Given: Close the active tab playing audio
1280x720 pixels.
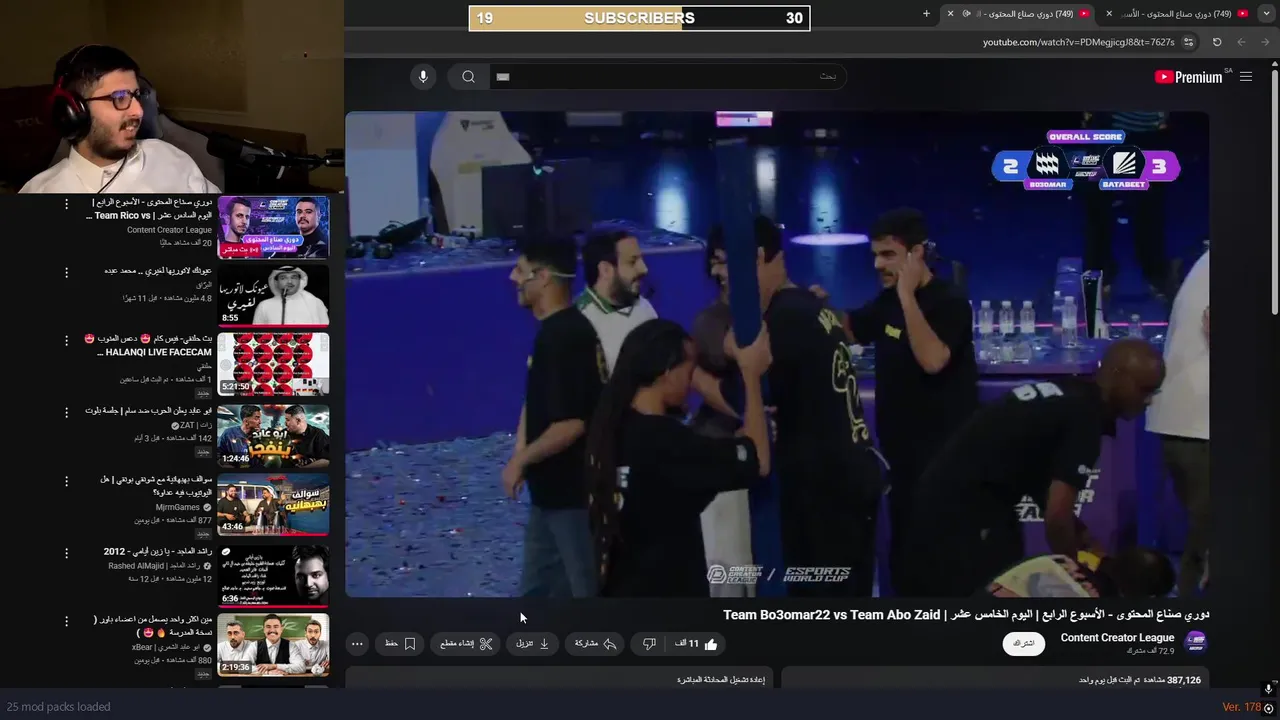Looking at the screenshot, I should 951,14.
